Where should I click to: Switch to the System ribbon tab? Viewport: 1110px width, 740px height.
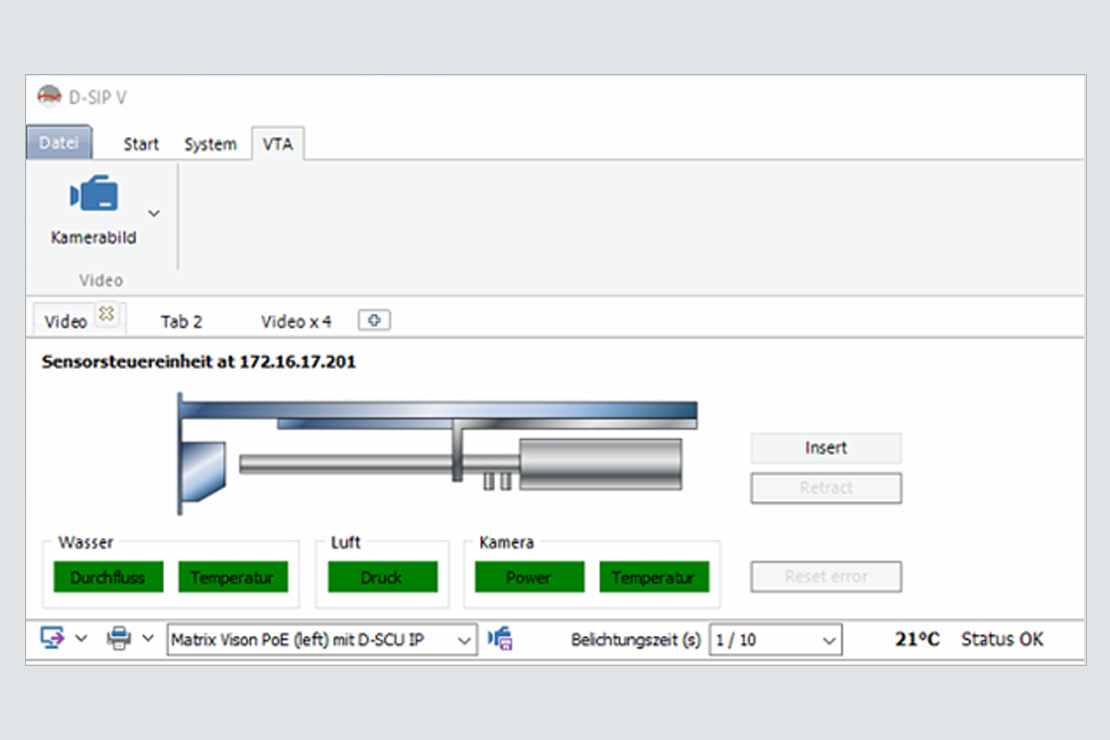(x=210, y=144)
